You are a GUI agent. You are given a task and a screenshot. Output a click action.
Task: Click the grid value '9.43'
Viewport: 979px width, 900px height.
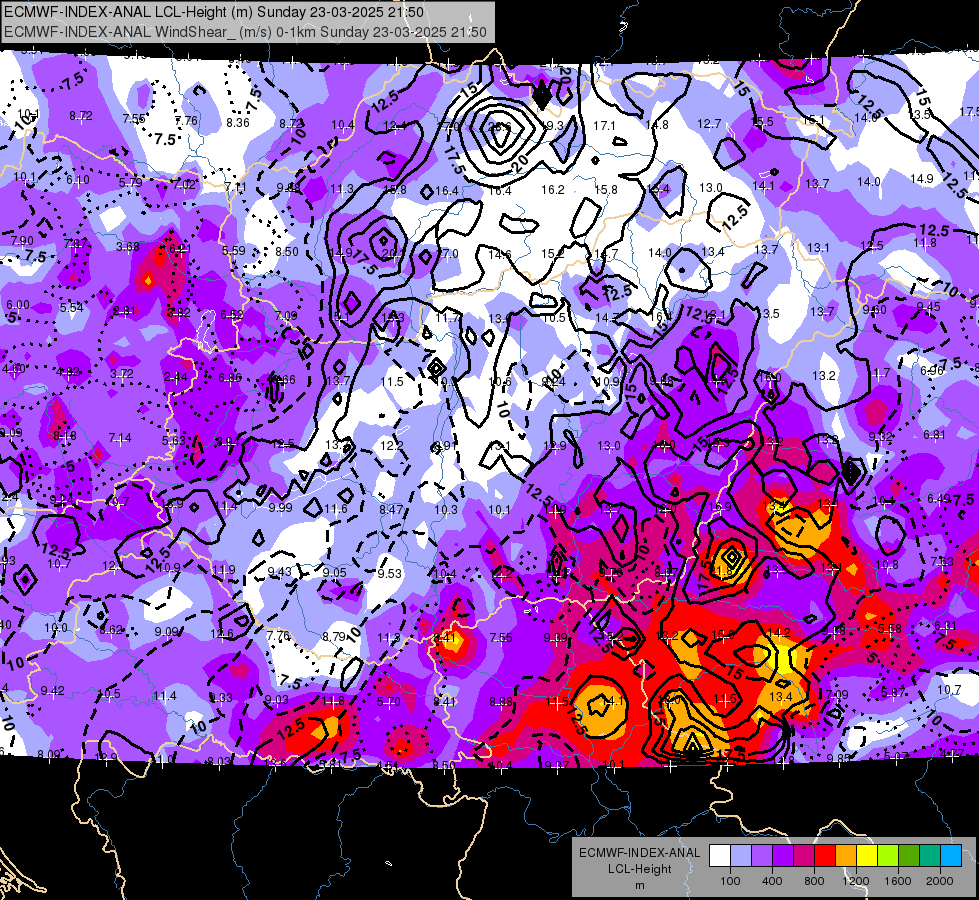(x=280, y=571)
